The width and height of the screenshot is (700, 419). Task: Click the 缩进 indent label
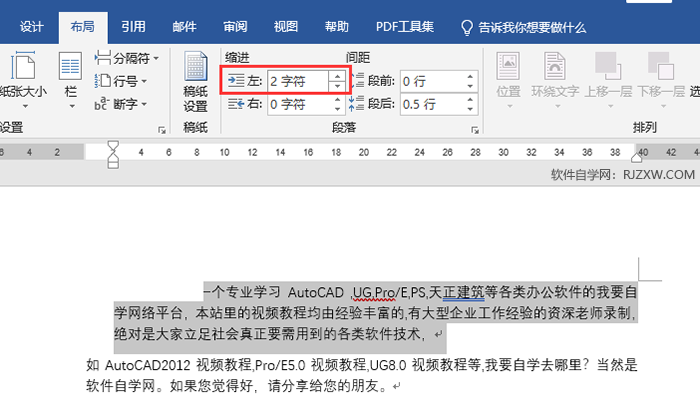[237, 58]
